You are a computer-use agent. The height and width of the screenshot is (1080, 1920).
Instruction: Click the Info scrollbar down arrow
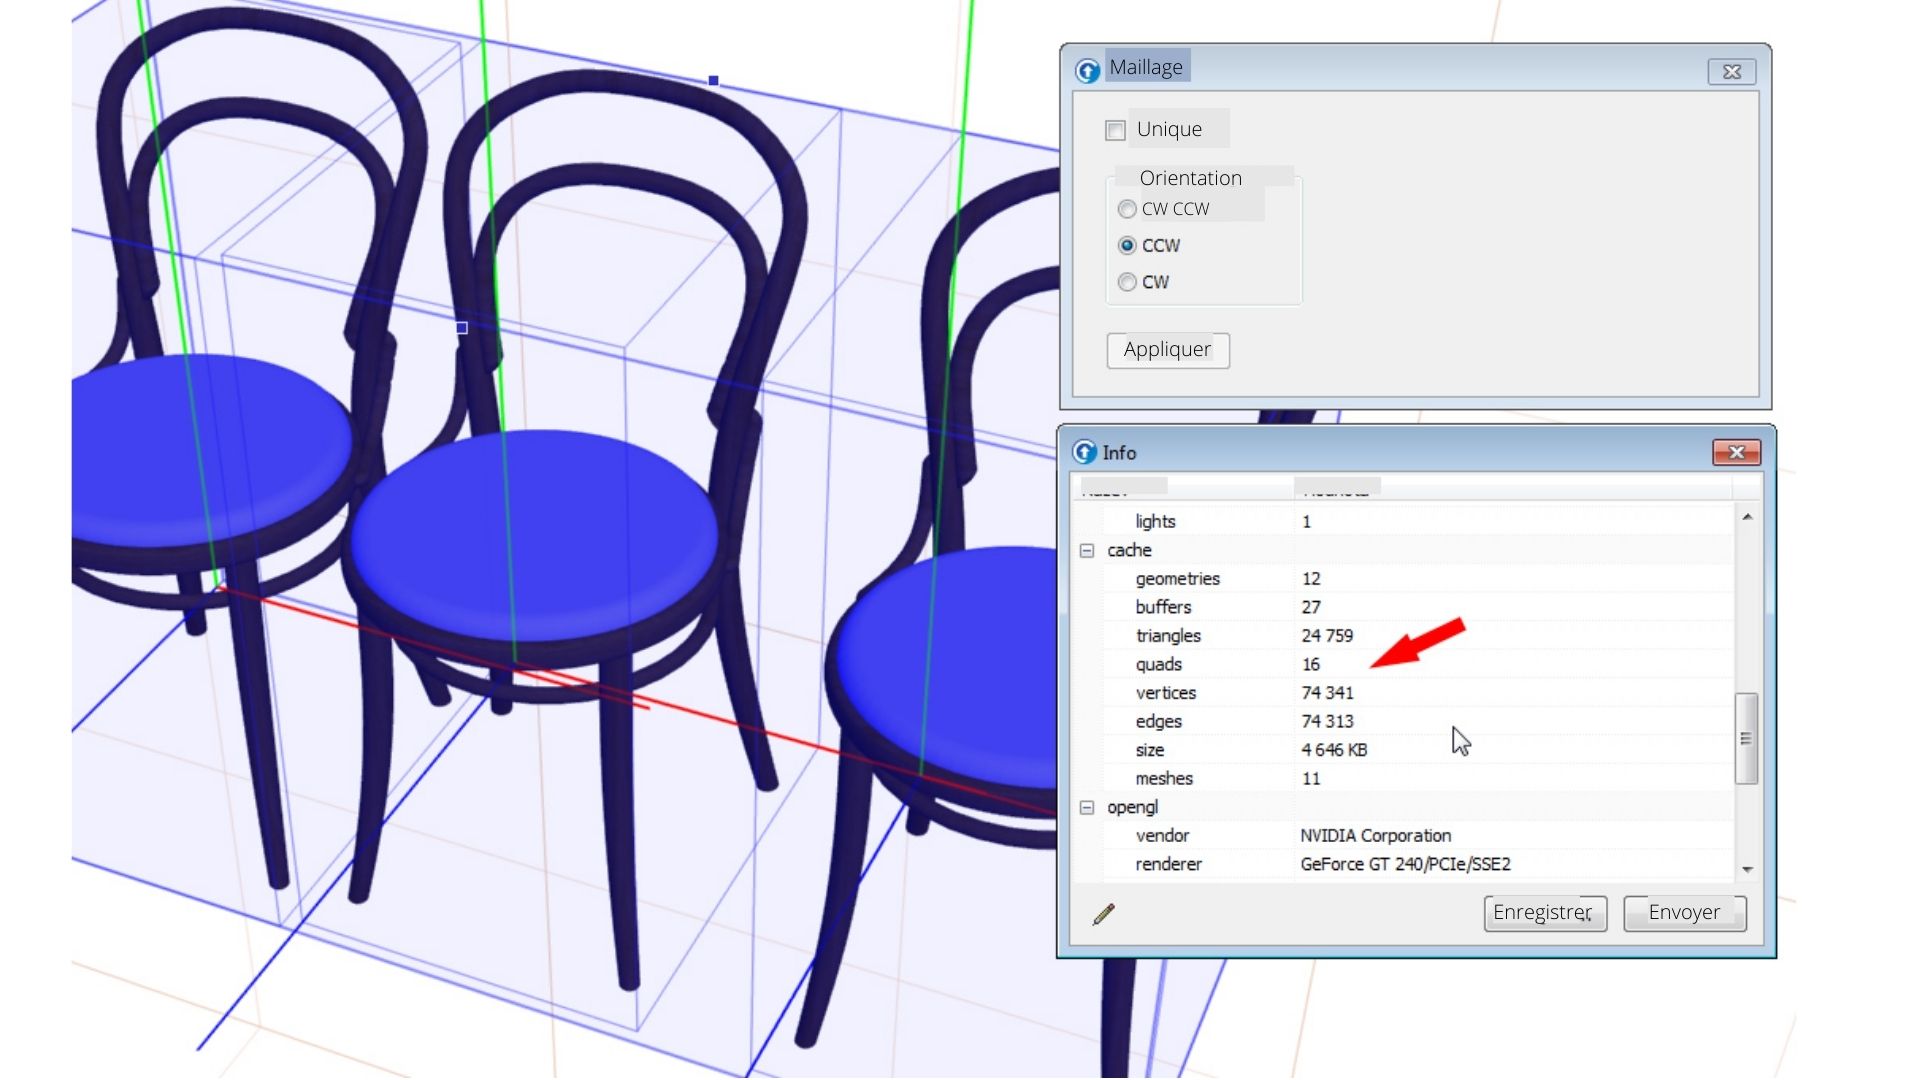point(1747,870)
